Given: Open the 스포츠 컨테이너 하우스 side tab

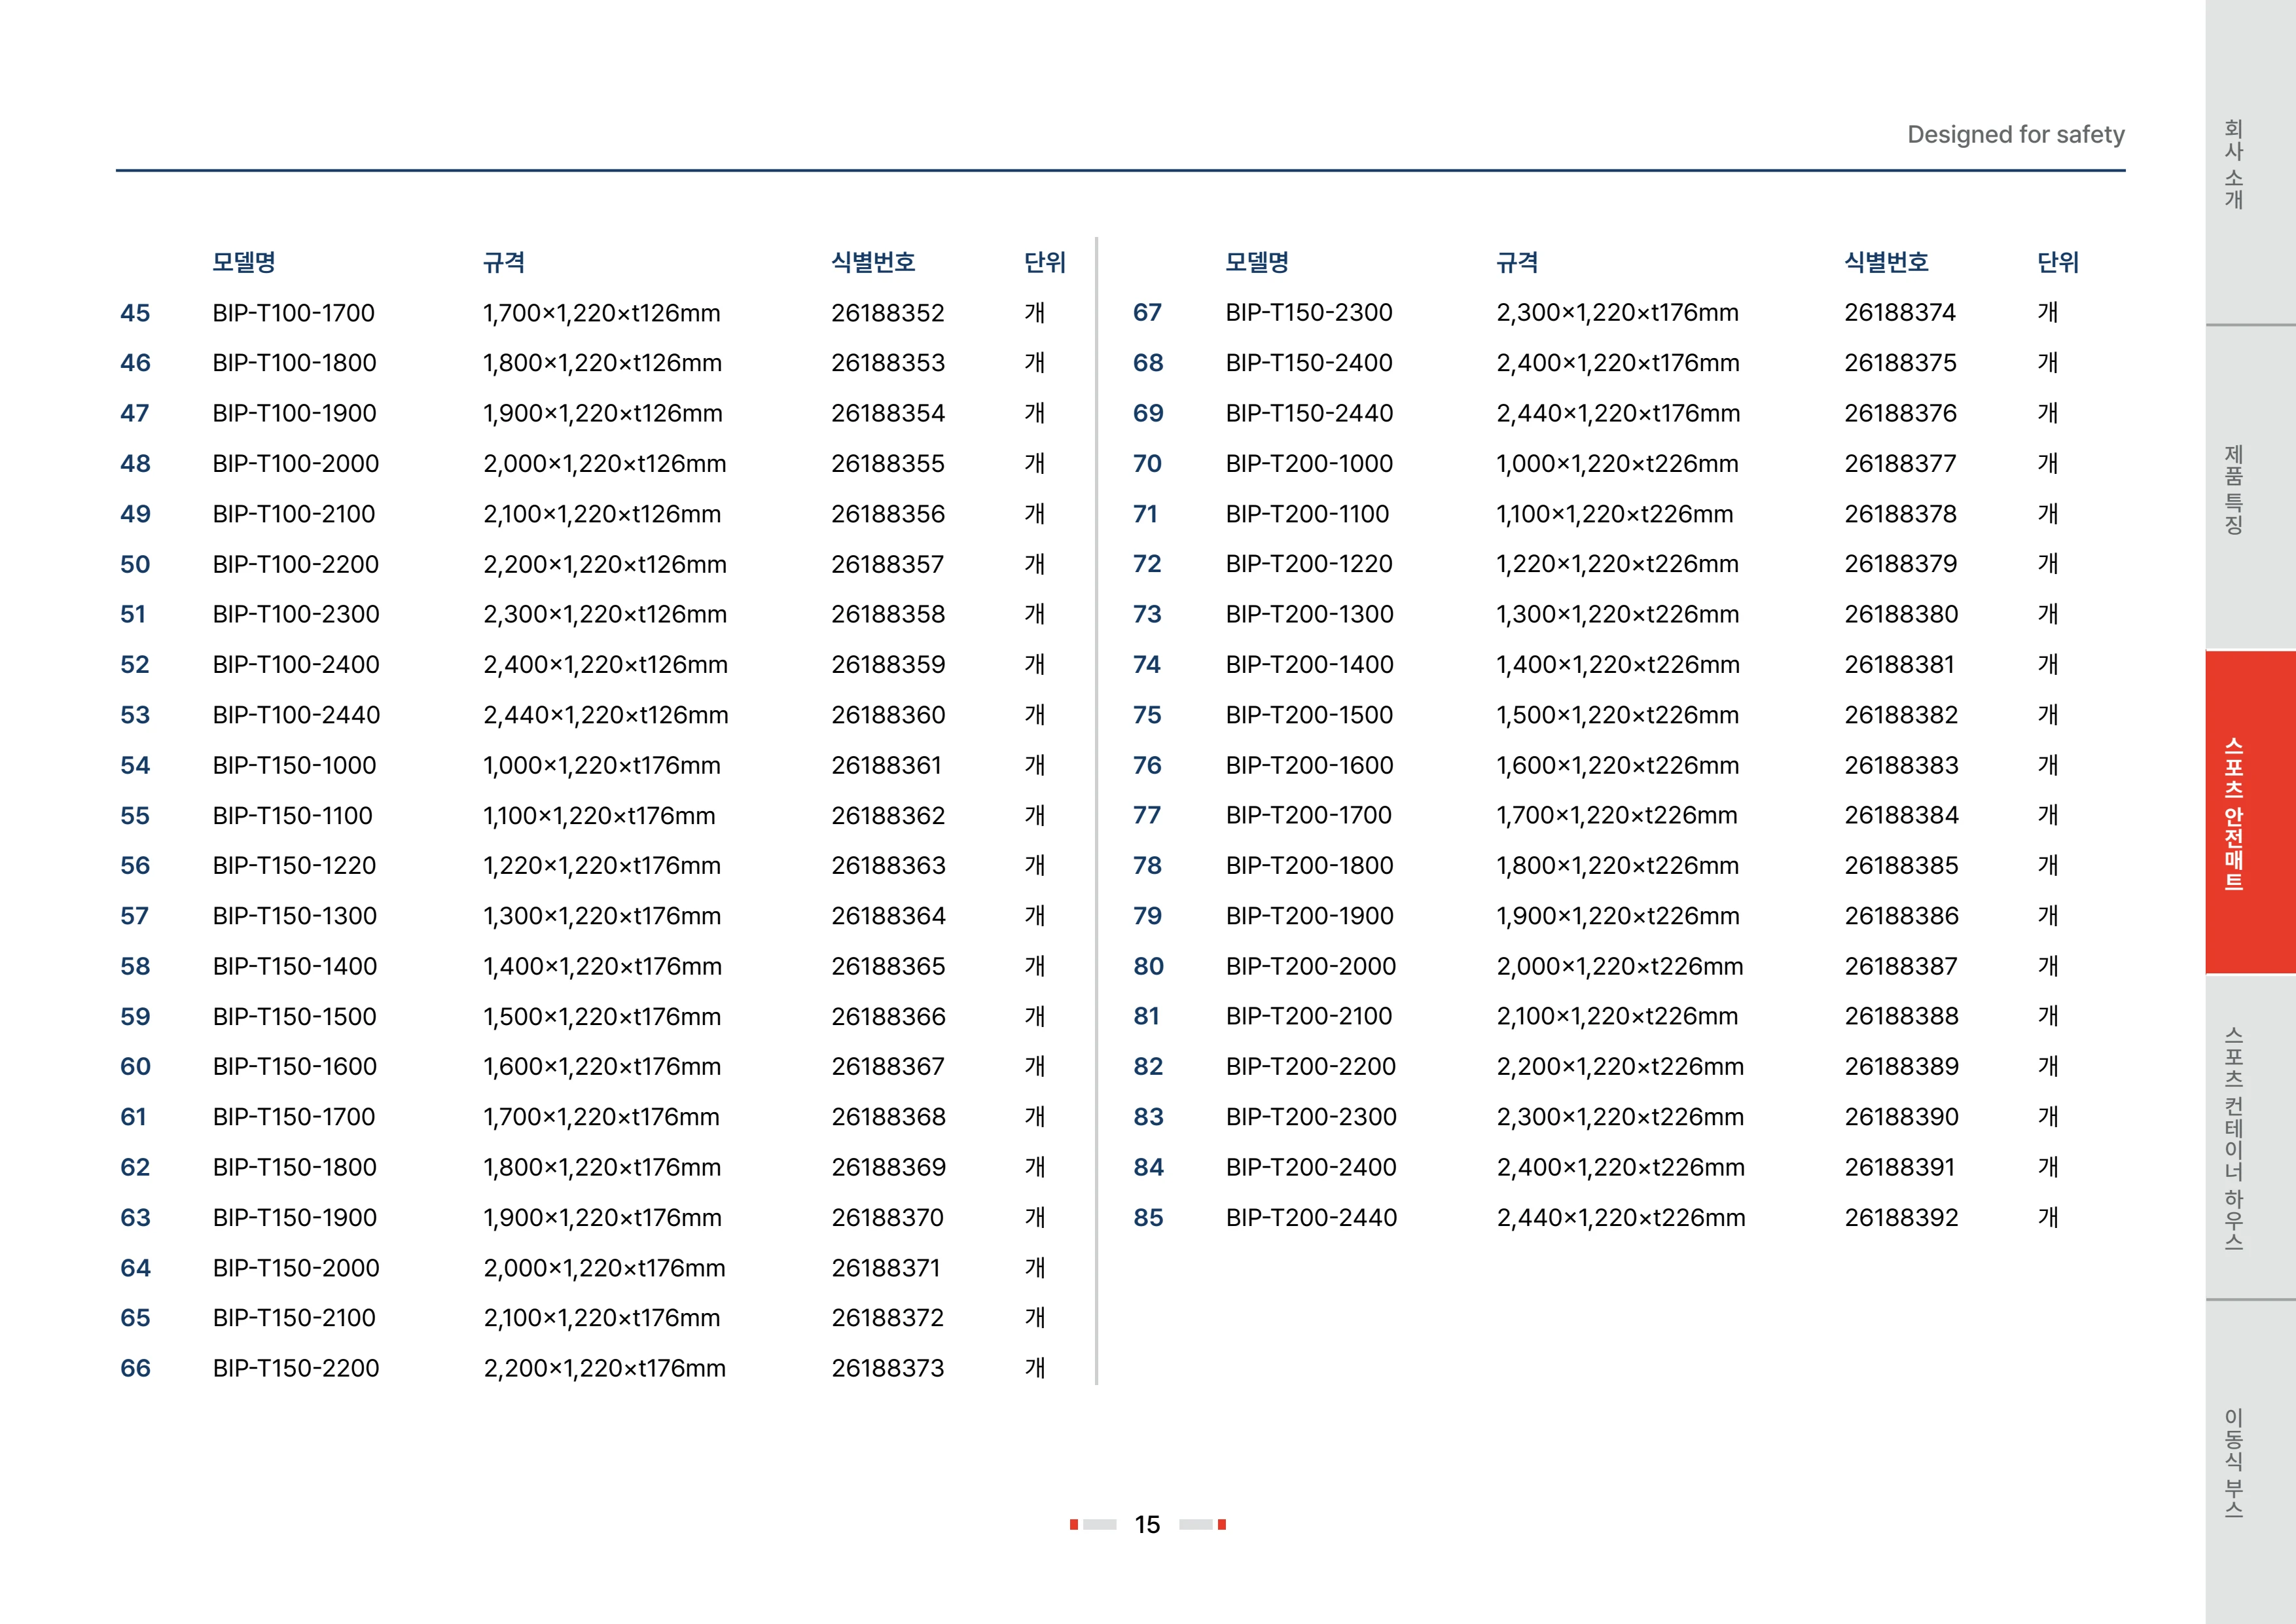Looking at the screenshot, I should click(2250, 1137).
